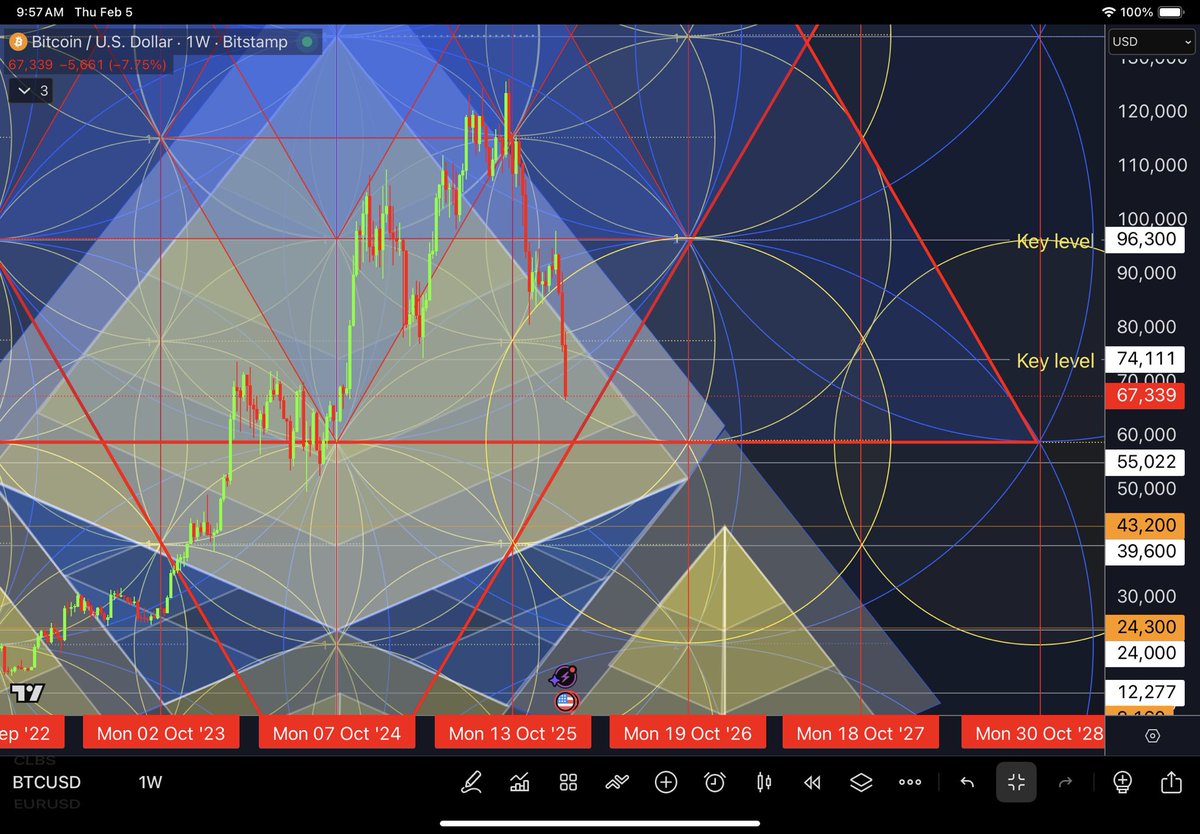1200x834 pixels.
Task: Change the 1W interval
Action: [150, 782]
